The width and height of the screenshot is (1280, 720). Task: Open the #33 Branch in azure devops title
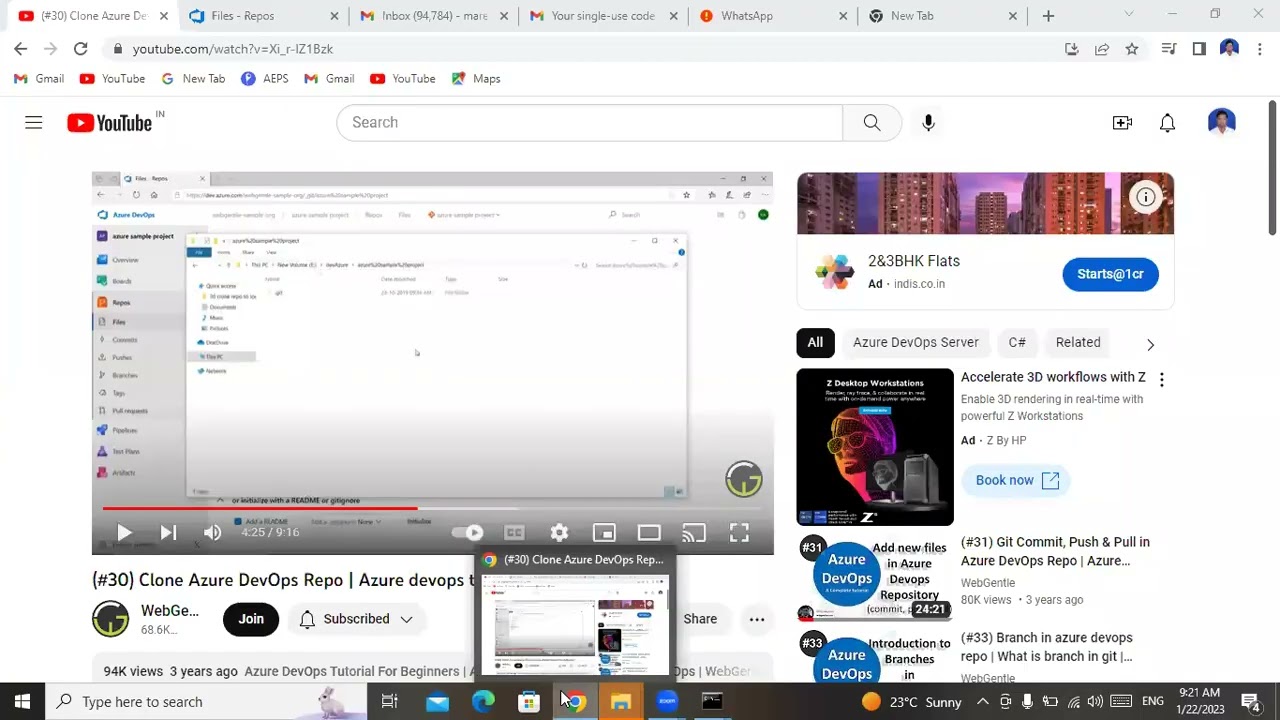coord(1047,647)
